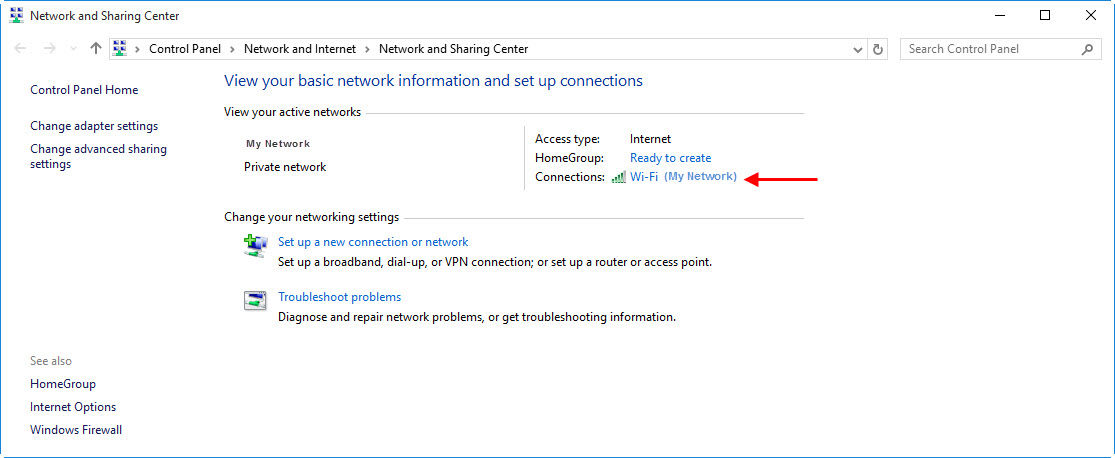
Task: Click the 'My Network' network name text
Action: [x=278, y=144]
